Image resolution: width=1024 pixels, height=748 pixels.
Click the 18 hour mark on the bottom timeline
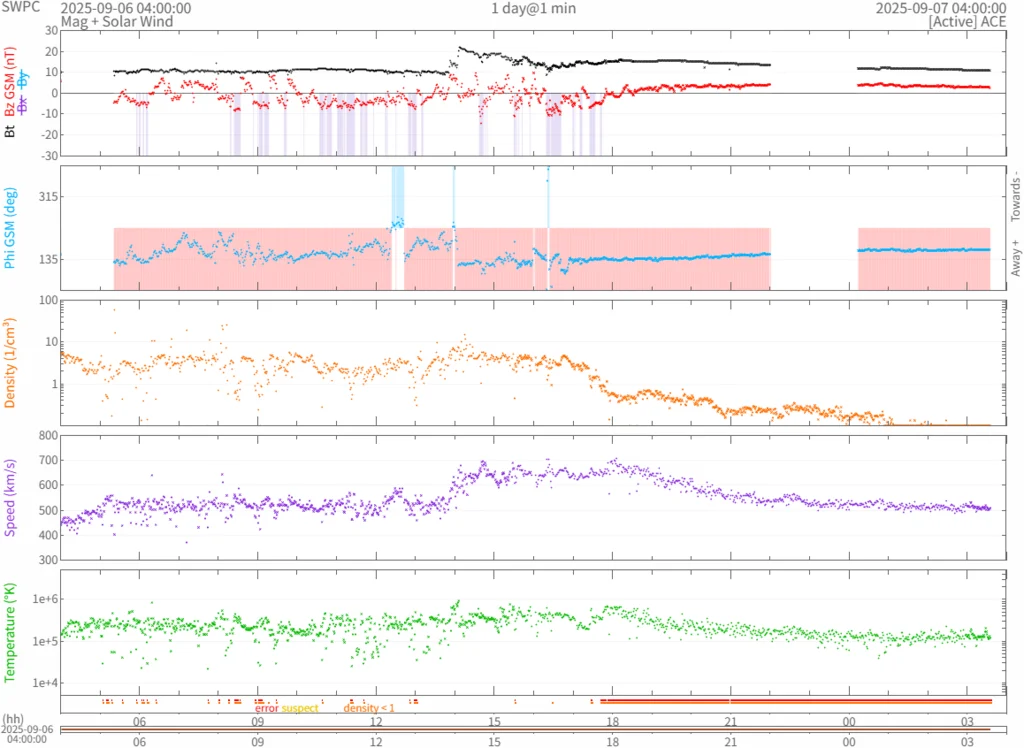coord(612,742)
